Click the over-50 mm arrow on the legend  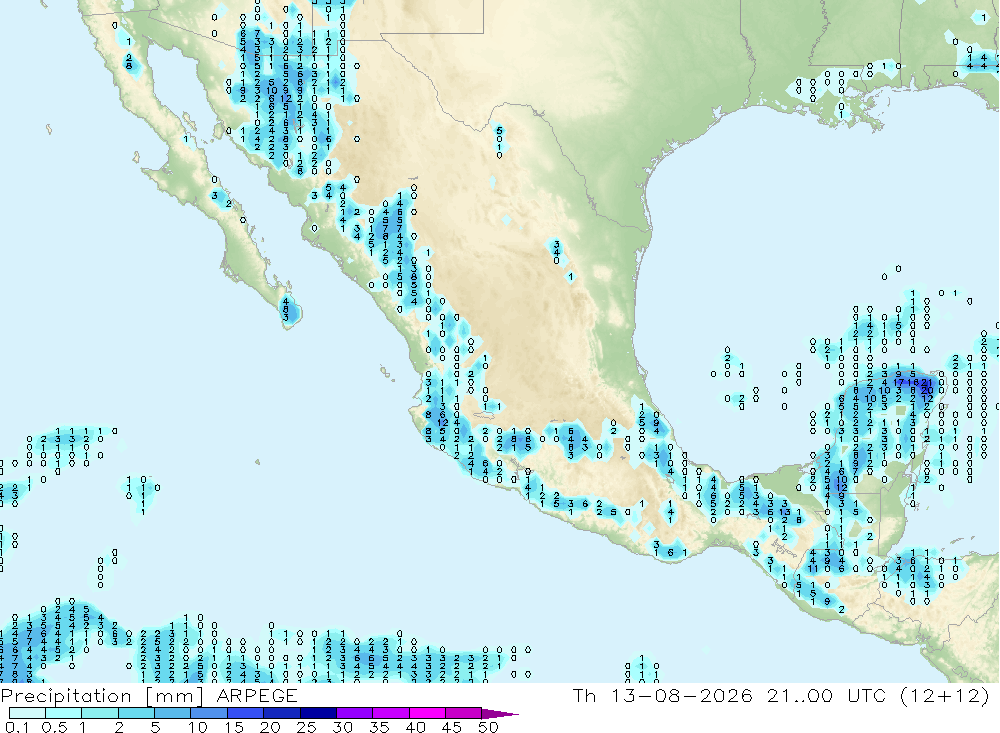[x=500, y=714]
